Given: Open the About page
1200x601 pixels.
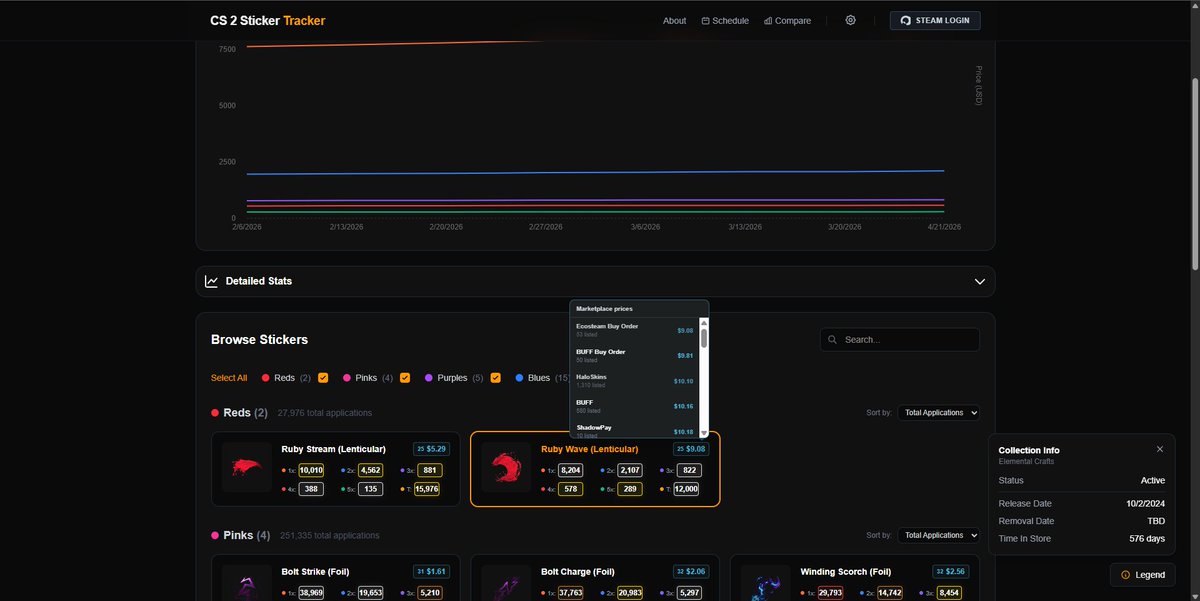Looking at the screenshot, I should (x=674, y=20).
